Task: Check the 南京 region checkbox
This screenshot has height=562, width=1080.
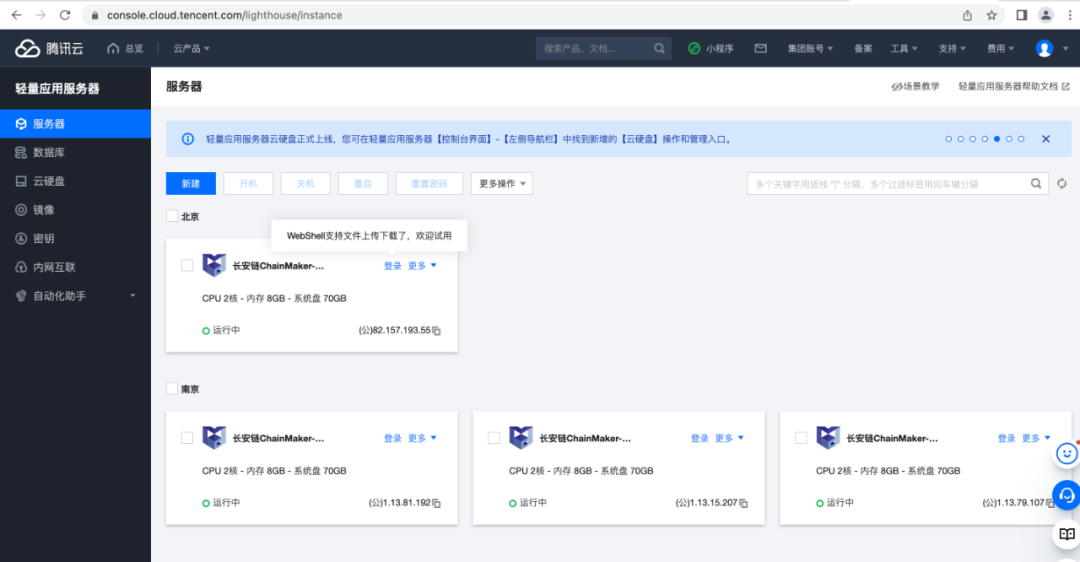Action: [172, 388]
